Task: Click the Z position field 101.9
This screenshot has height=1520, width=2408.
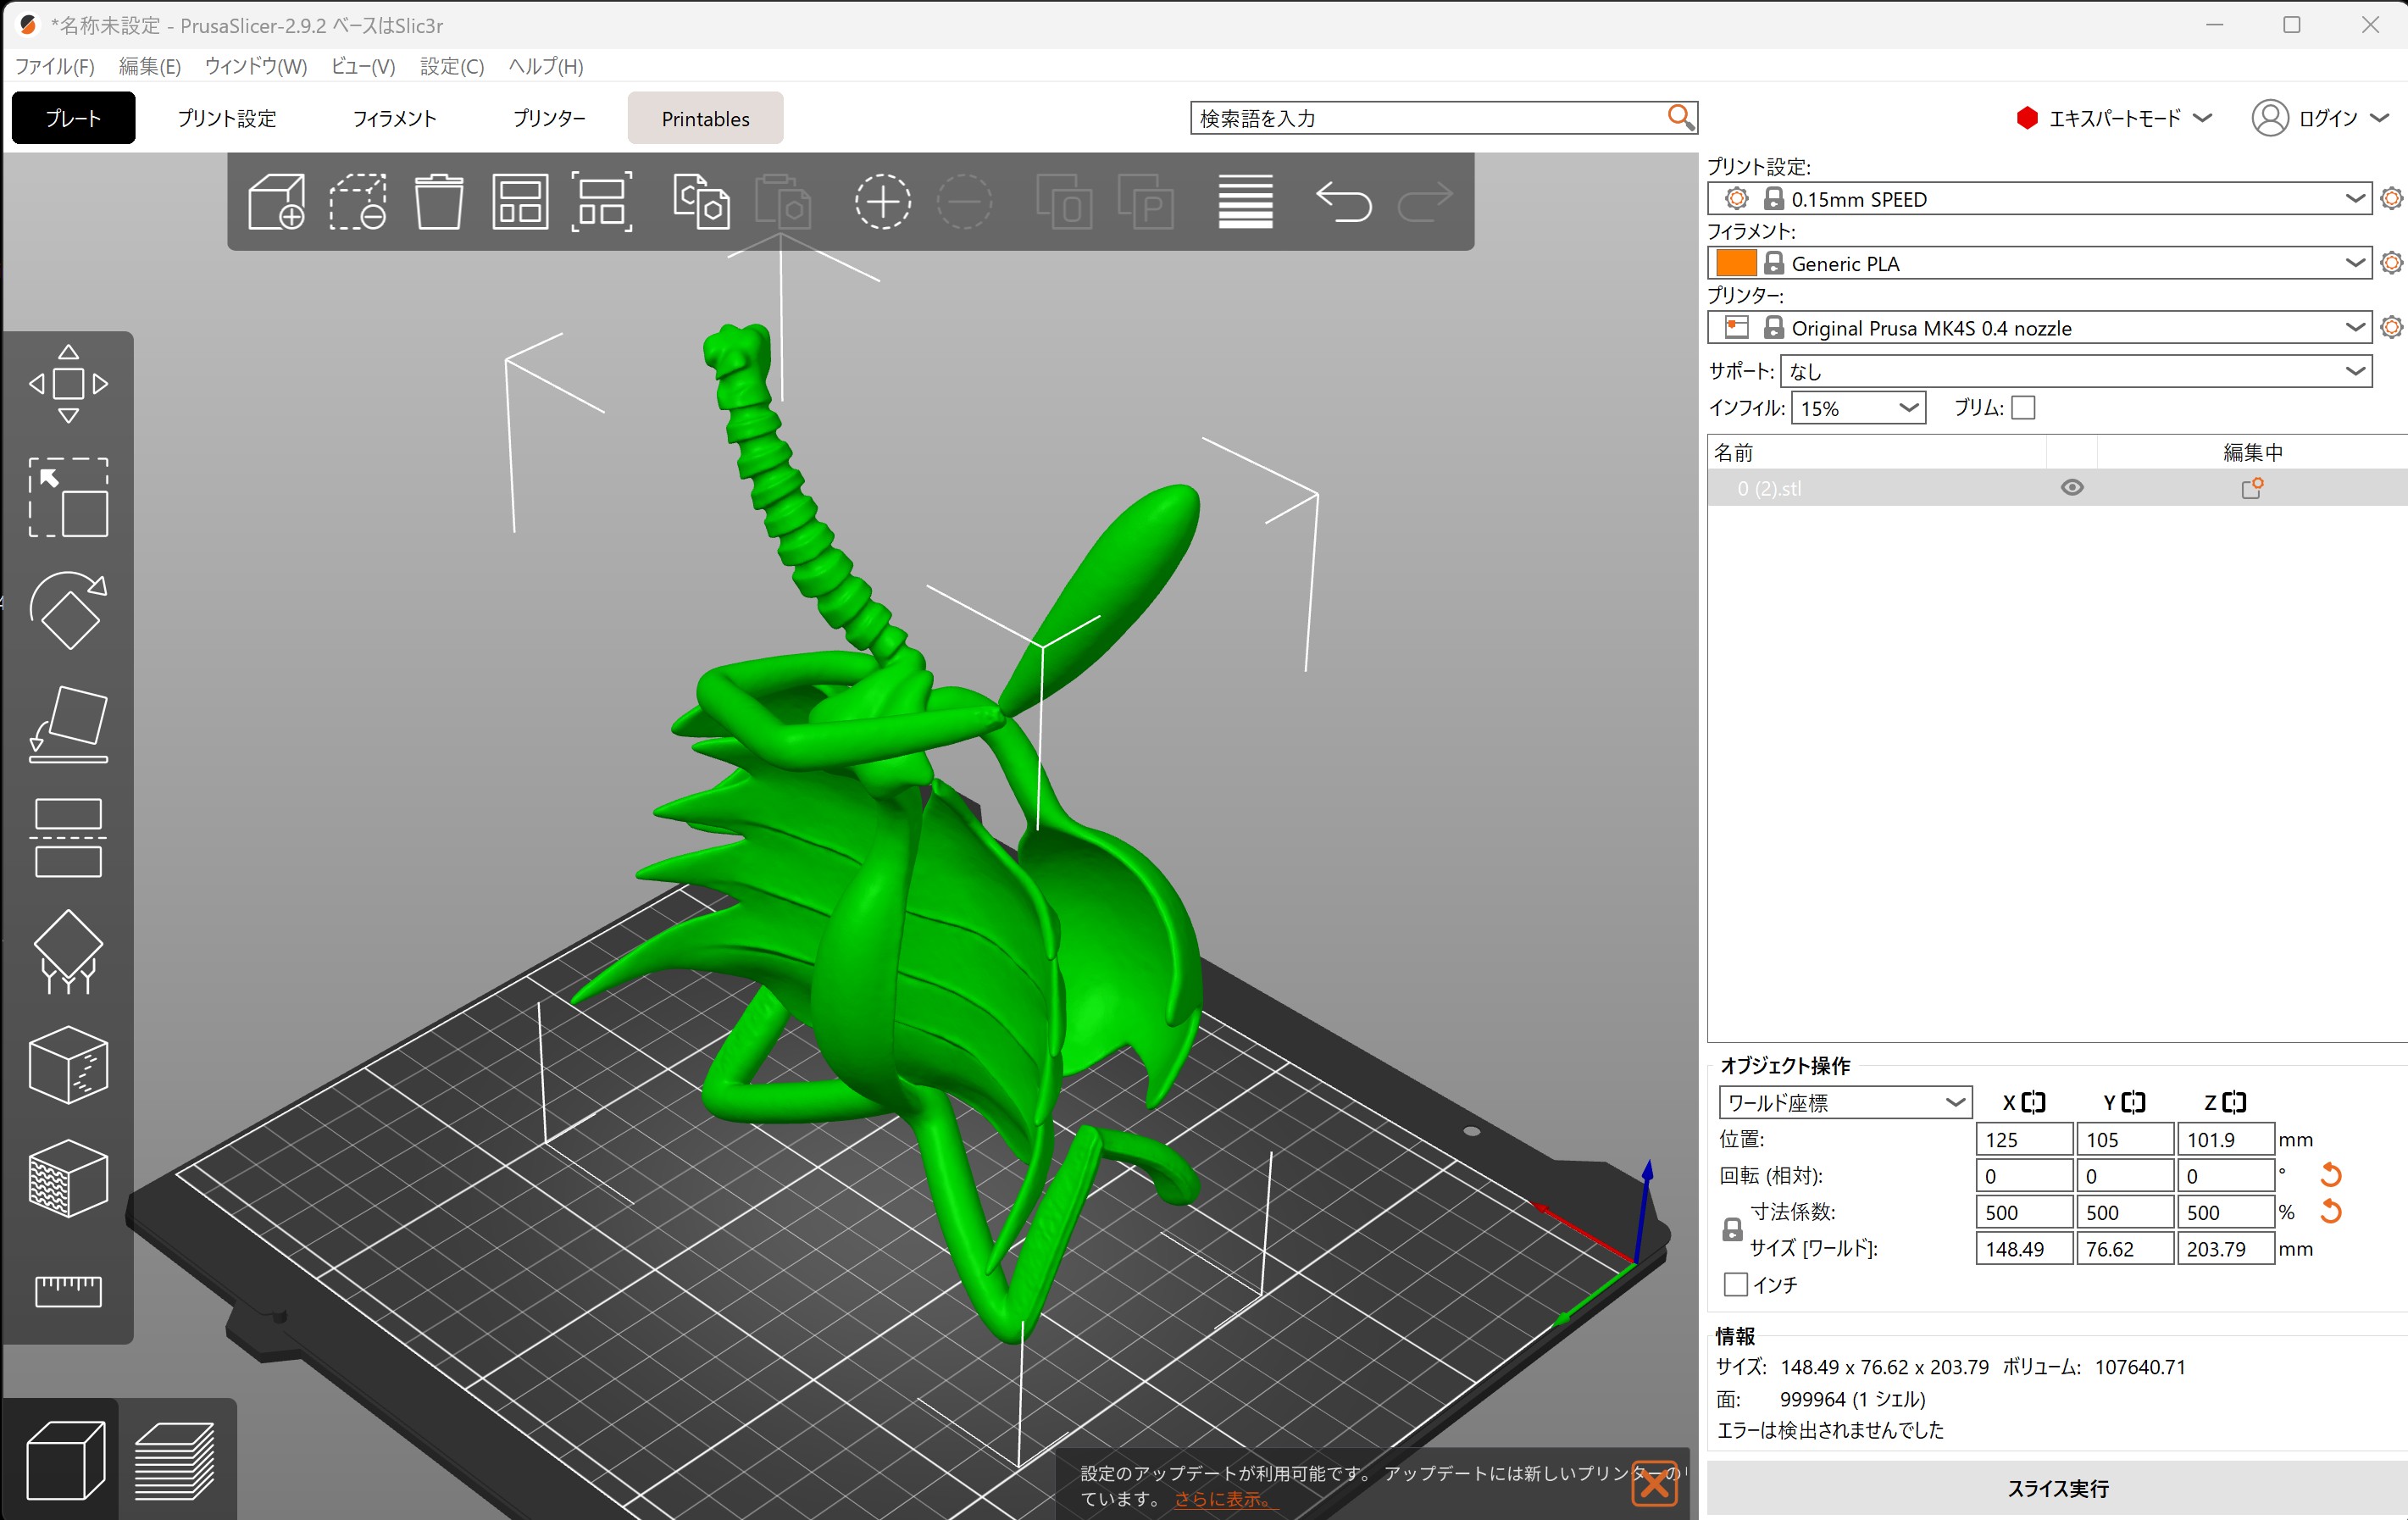Action: [2225, 1139]
